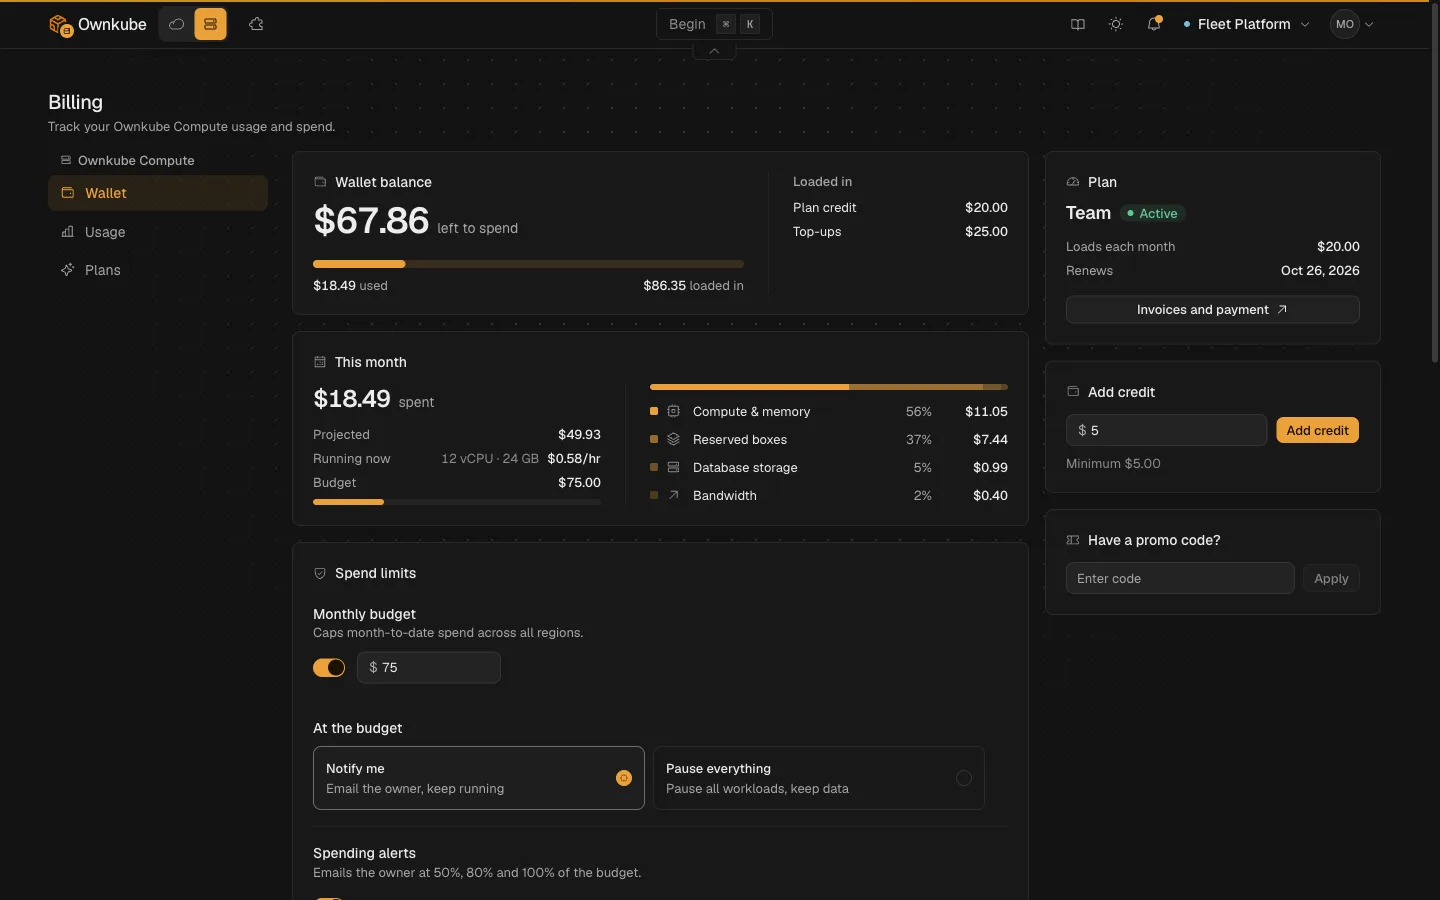Click the Add credit card icon
Screen dimensions: 1440x900
pyautogui.click(x=1073, y=392)
